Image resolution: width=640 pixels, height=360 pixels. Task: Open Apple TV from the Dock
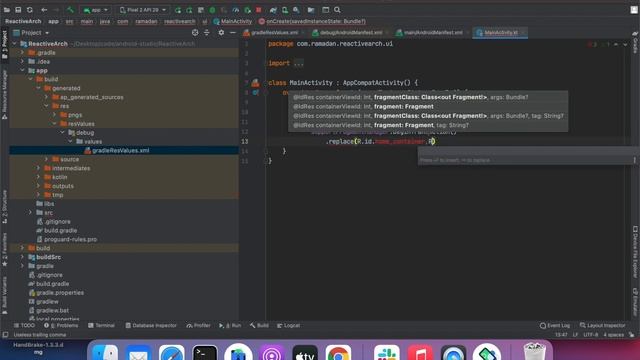tap(305, 353)
